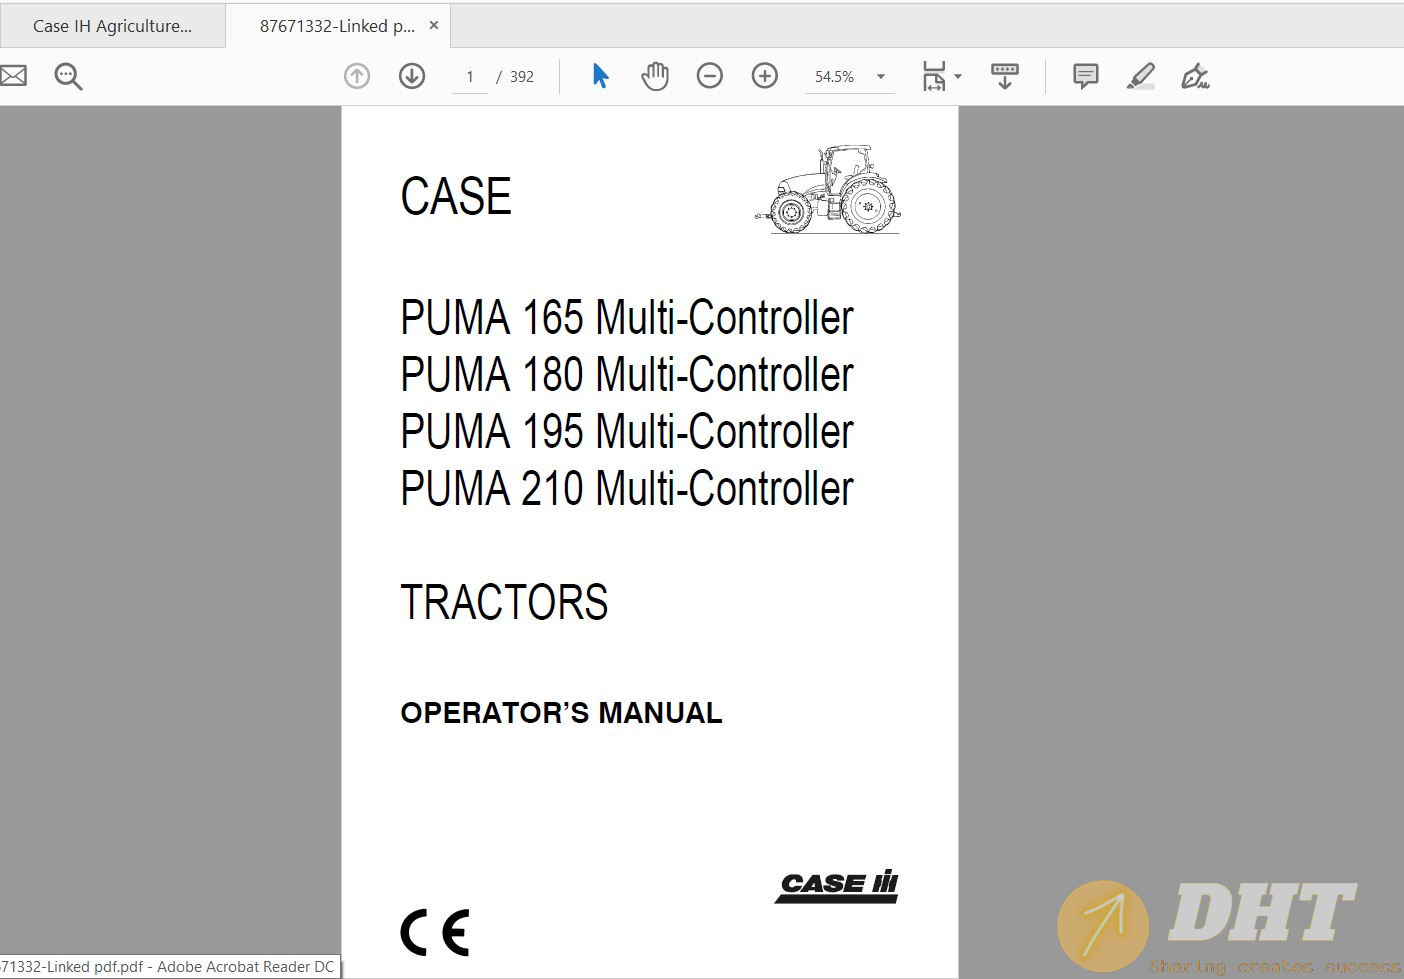Screen dimensions: 1404x979
Task: Select the highlight text tool
Action: tap(1140, 76)
